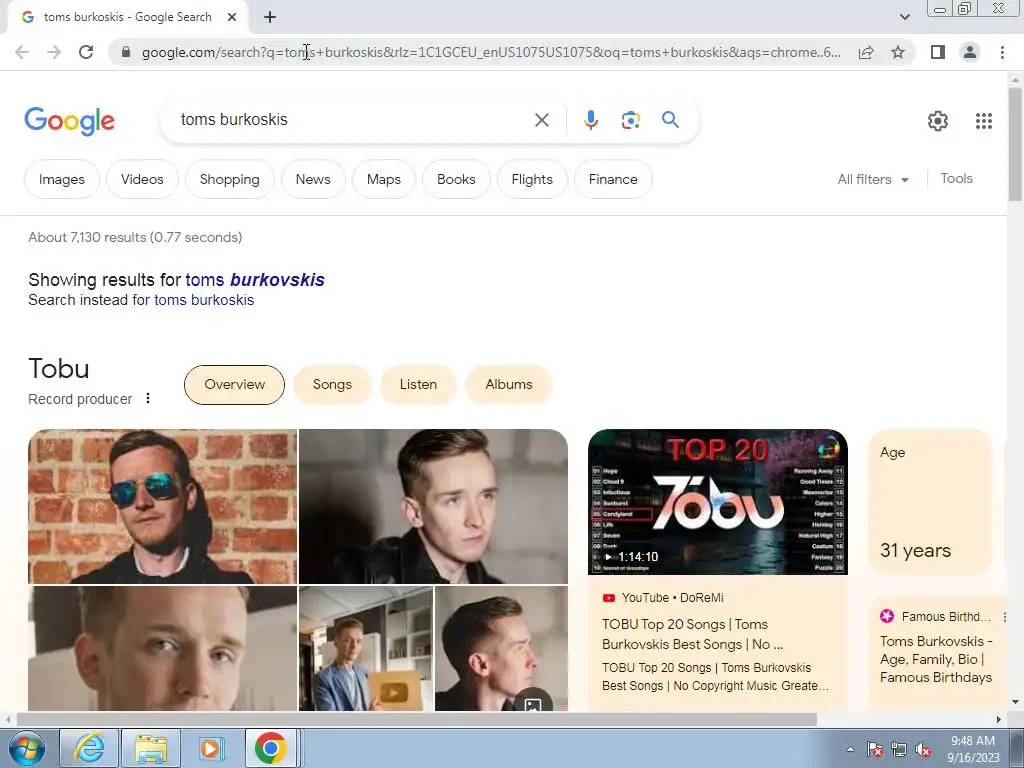Click the address bar URL
Image resolution: width=1024 pixels, height=768 pixels.
(x=491, y=52)
